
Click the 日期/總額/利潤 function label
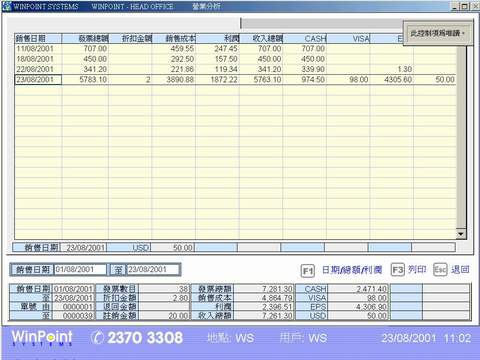click(x=352, y=270)
